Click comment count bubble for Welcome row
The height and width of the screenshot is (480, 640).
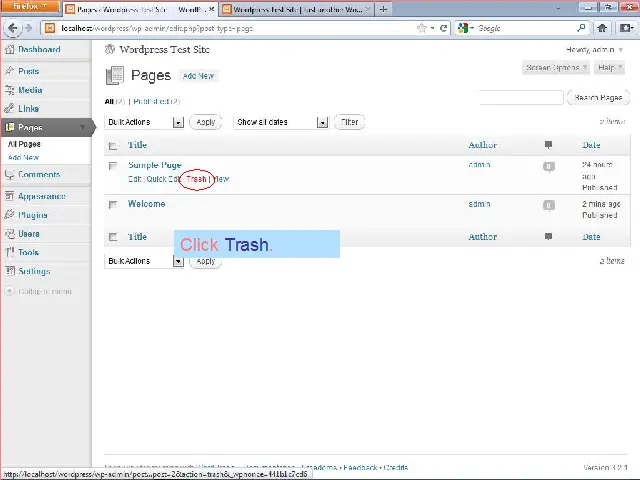coord(549,205)
